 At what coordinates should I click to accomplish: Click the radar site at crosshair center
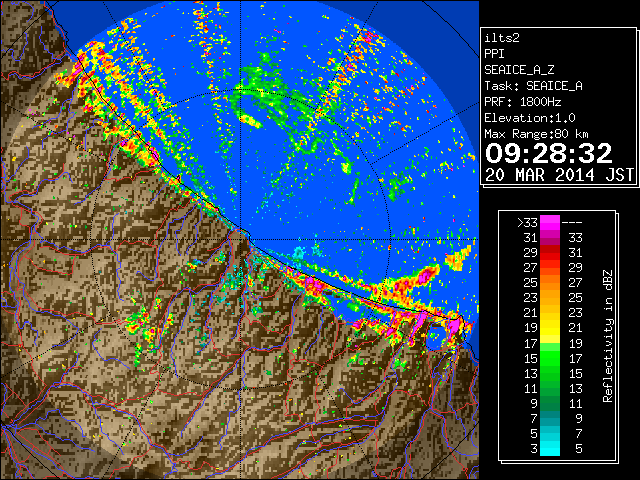point(241,239)
